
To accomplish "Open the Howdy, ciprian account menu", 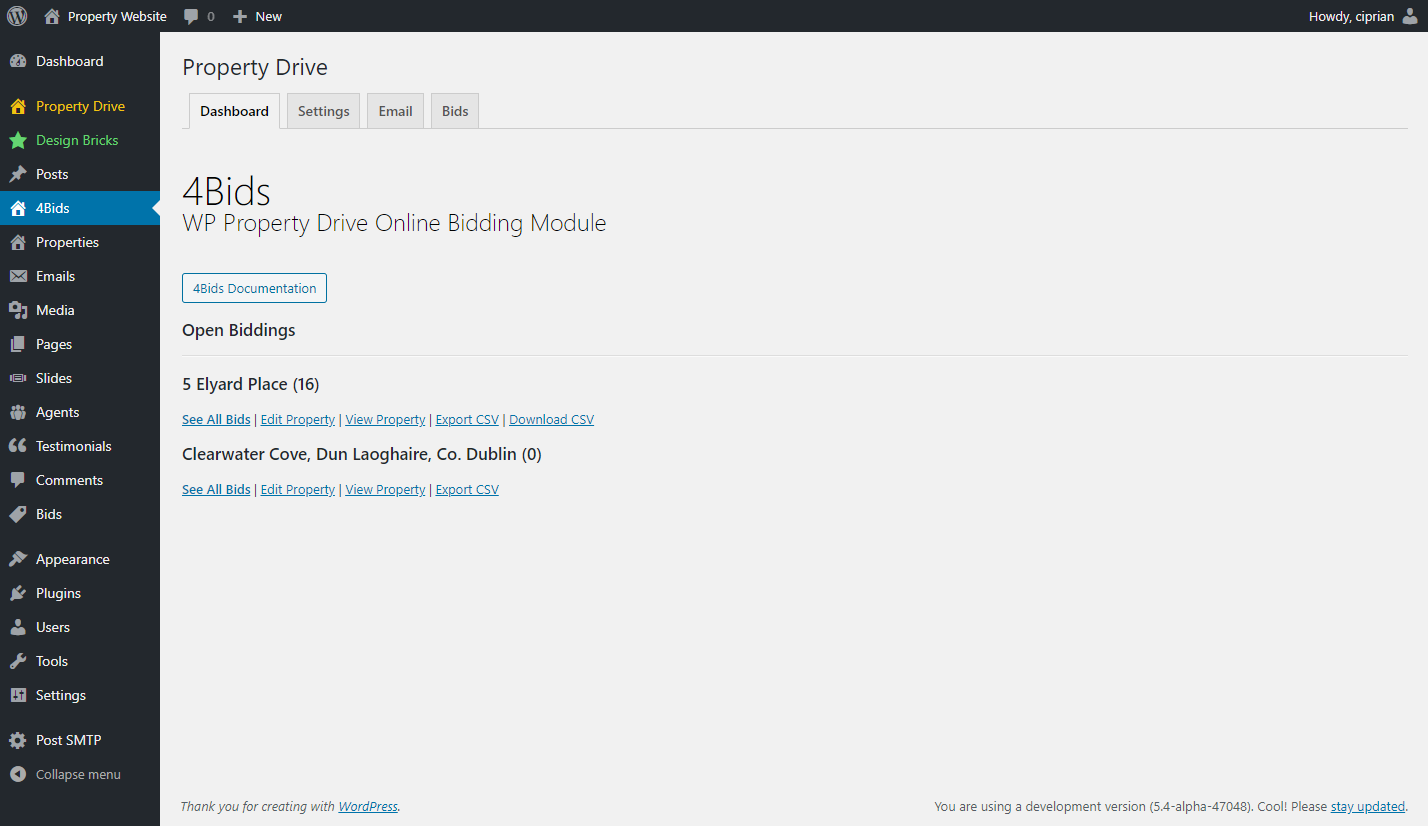I will [1351, 16].
